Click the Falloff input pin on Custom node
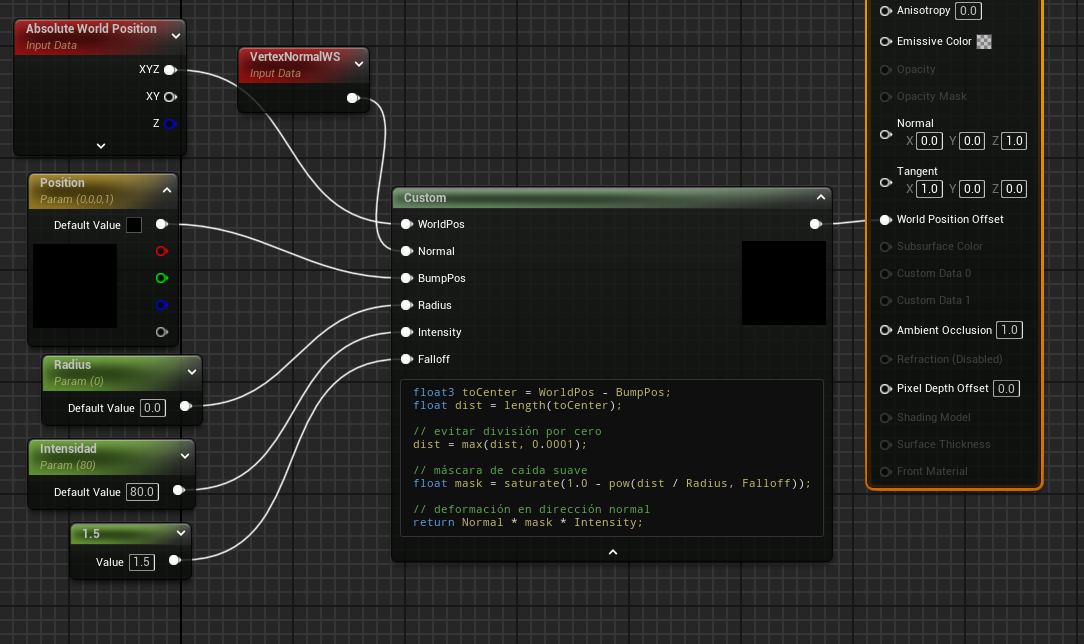The width and height of the screenshot is (1084, 644). tap(406, 359)
